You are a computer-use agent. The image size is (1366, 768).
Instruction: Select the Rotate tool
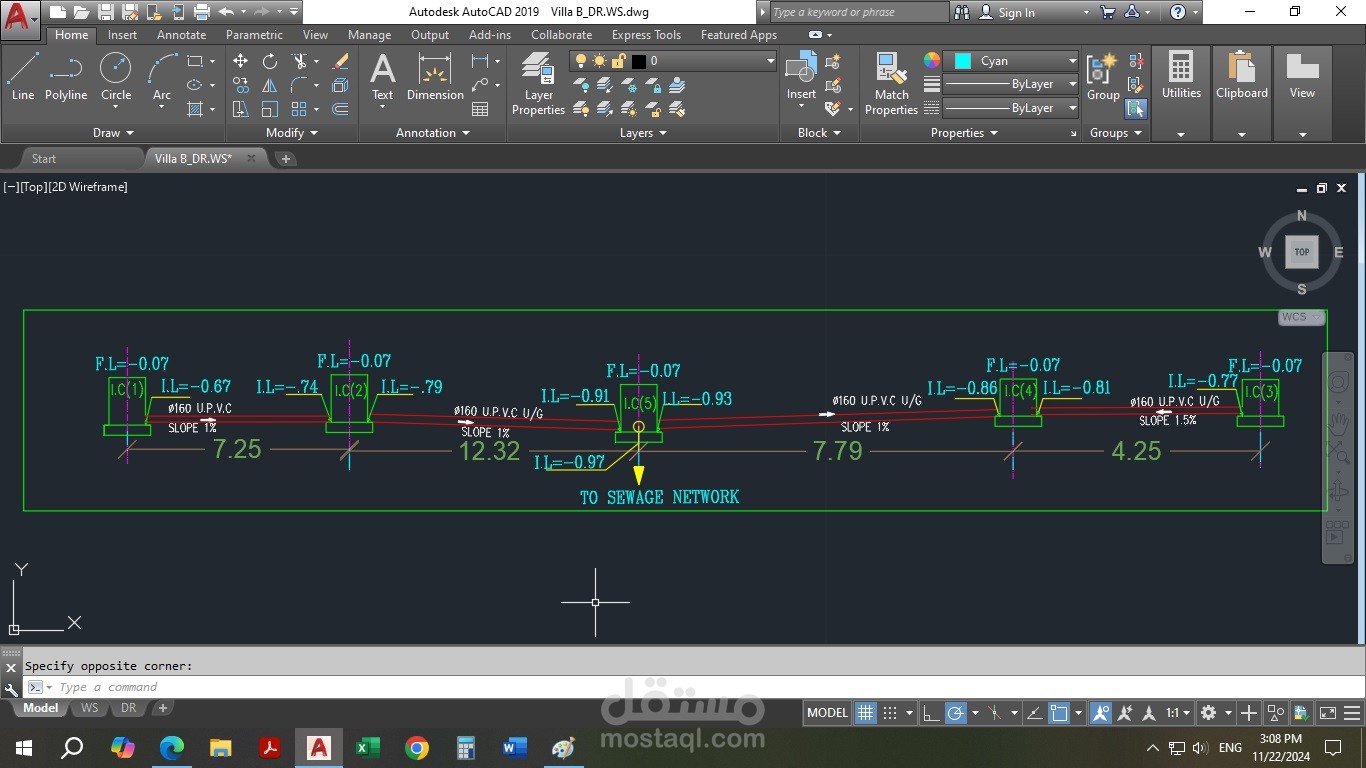pyautogui.click(x=270, y=61)
